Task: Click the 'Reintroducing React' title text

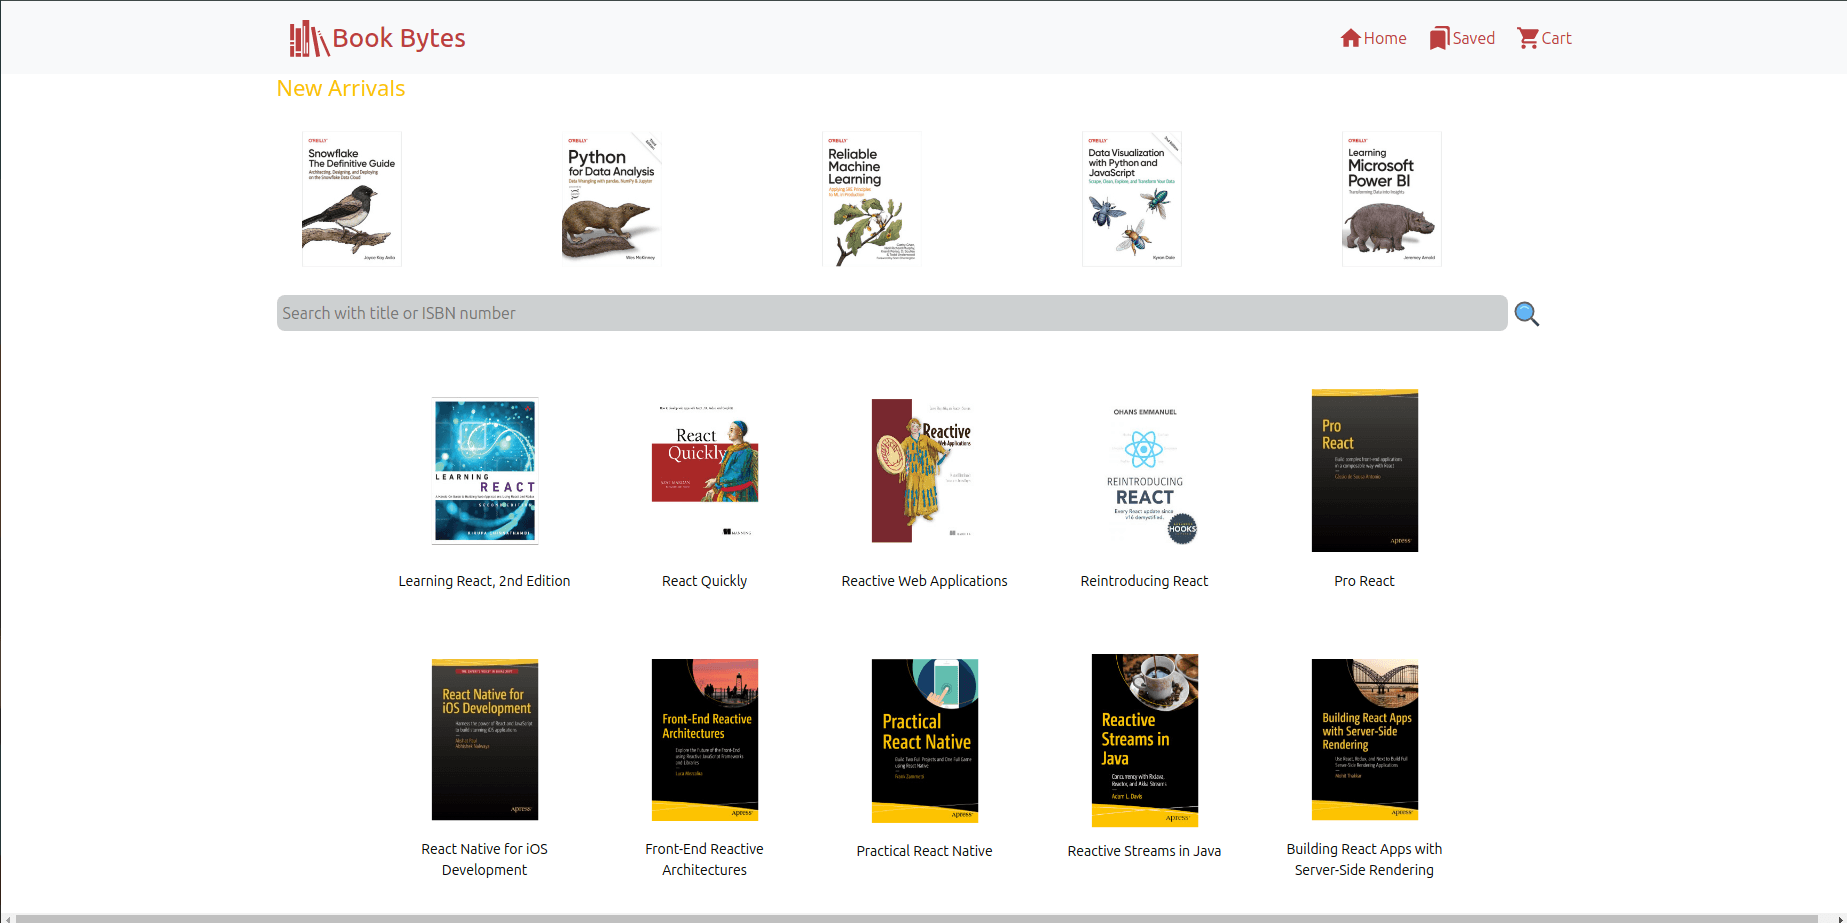Action: pos(1145,581)
